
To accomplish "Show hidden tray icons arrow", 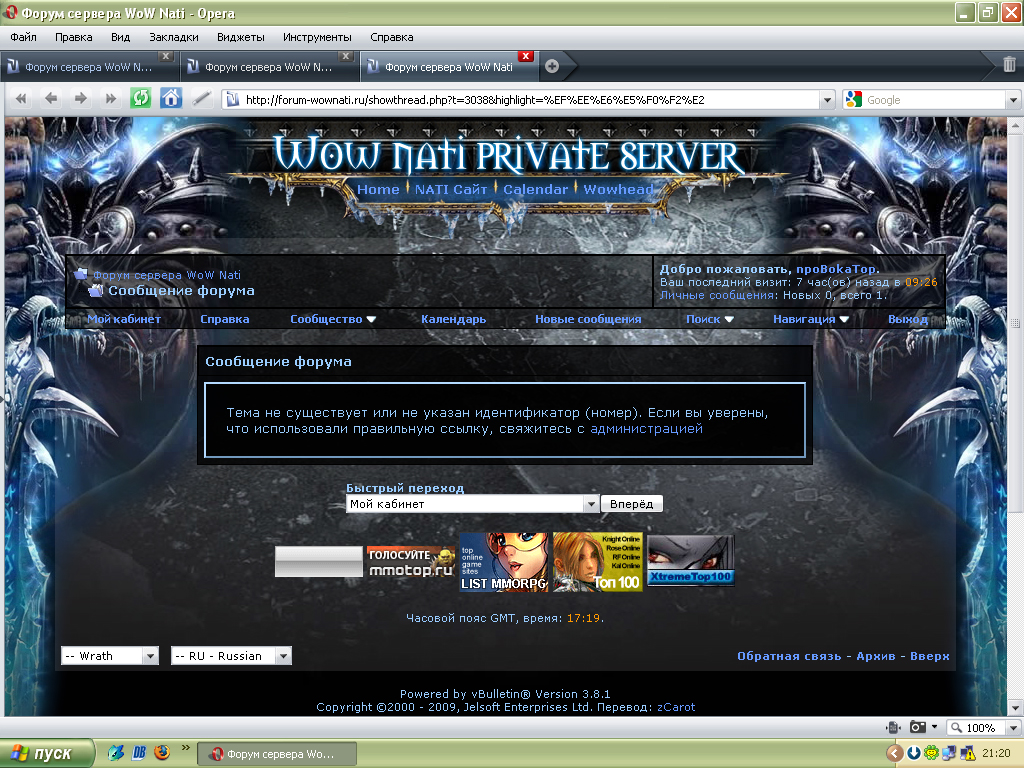I will (894, 753).
